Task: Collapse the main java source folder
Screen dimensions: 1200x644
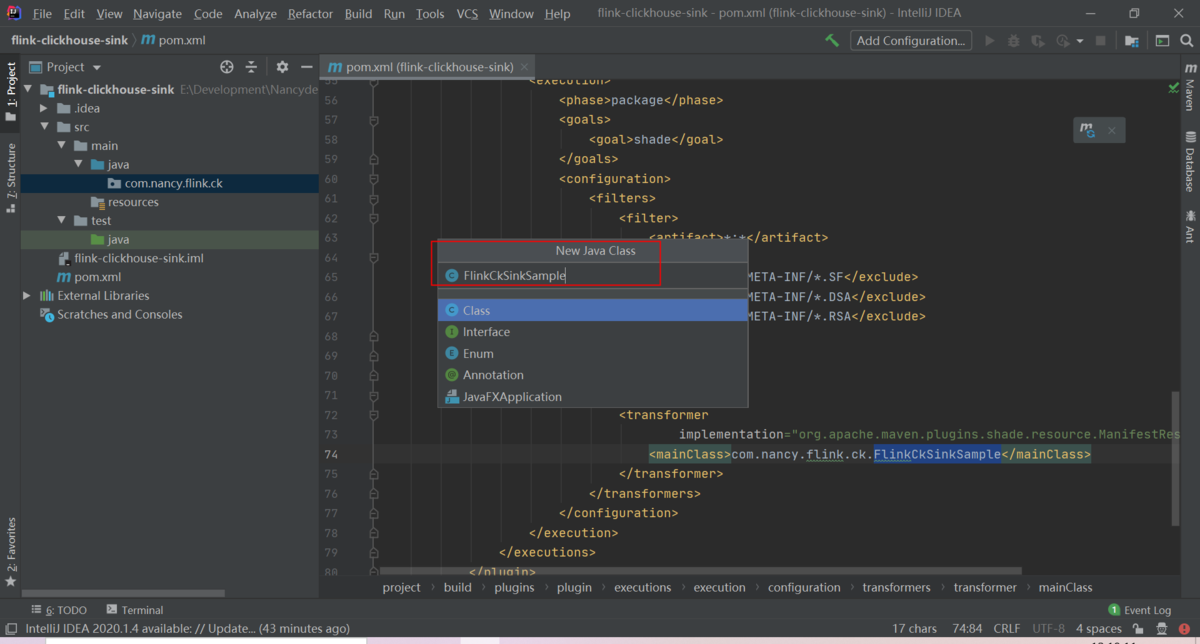Action: point(78,164)
